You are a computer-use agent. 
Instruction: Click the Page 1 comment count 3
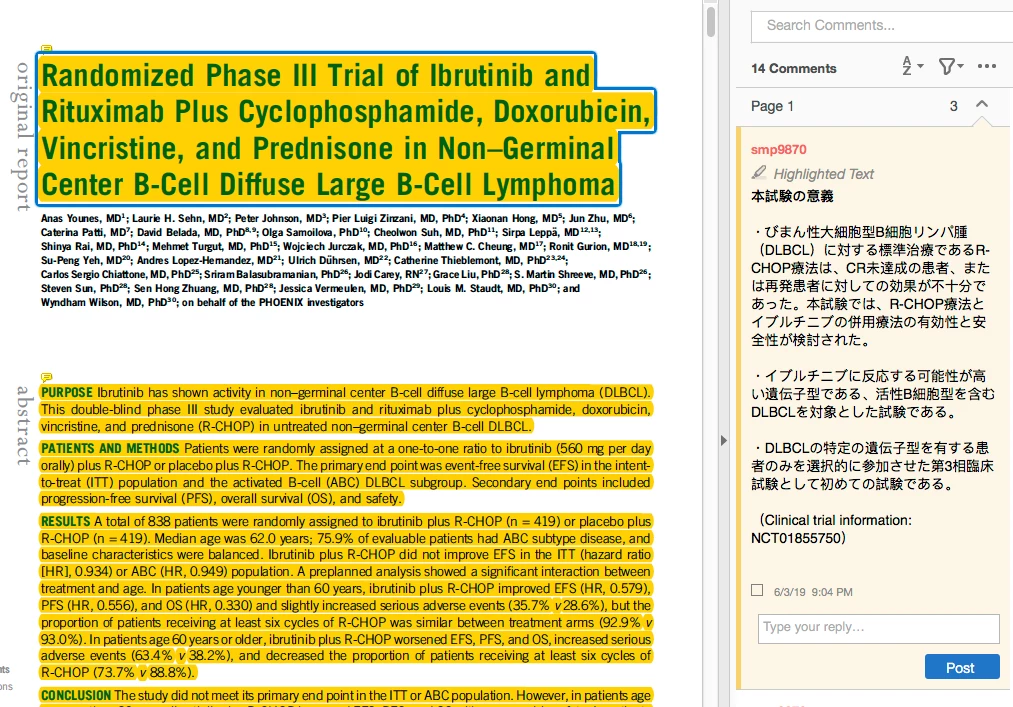[954, 106]
